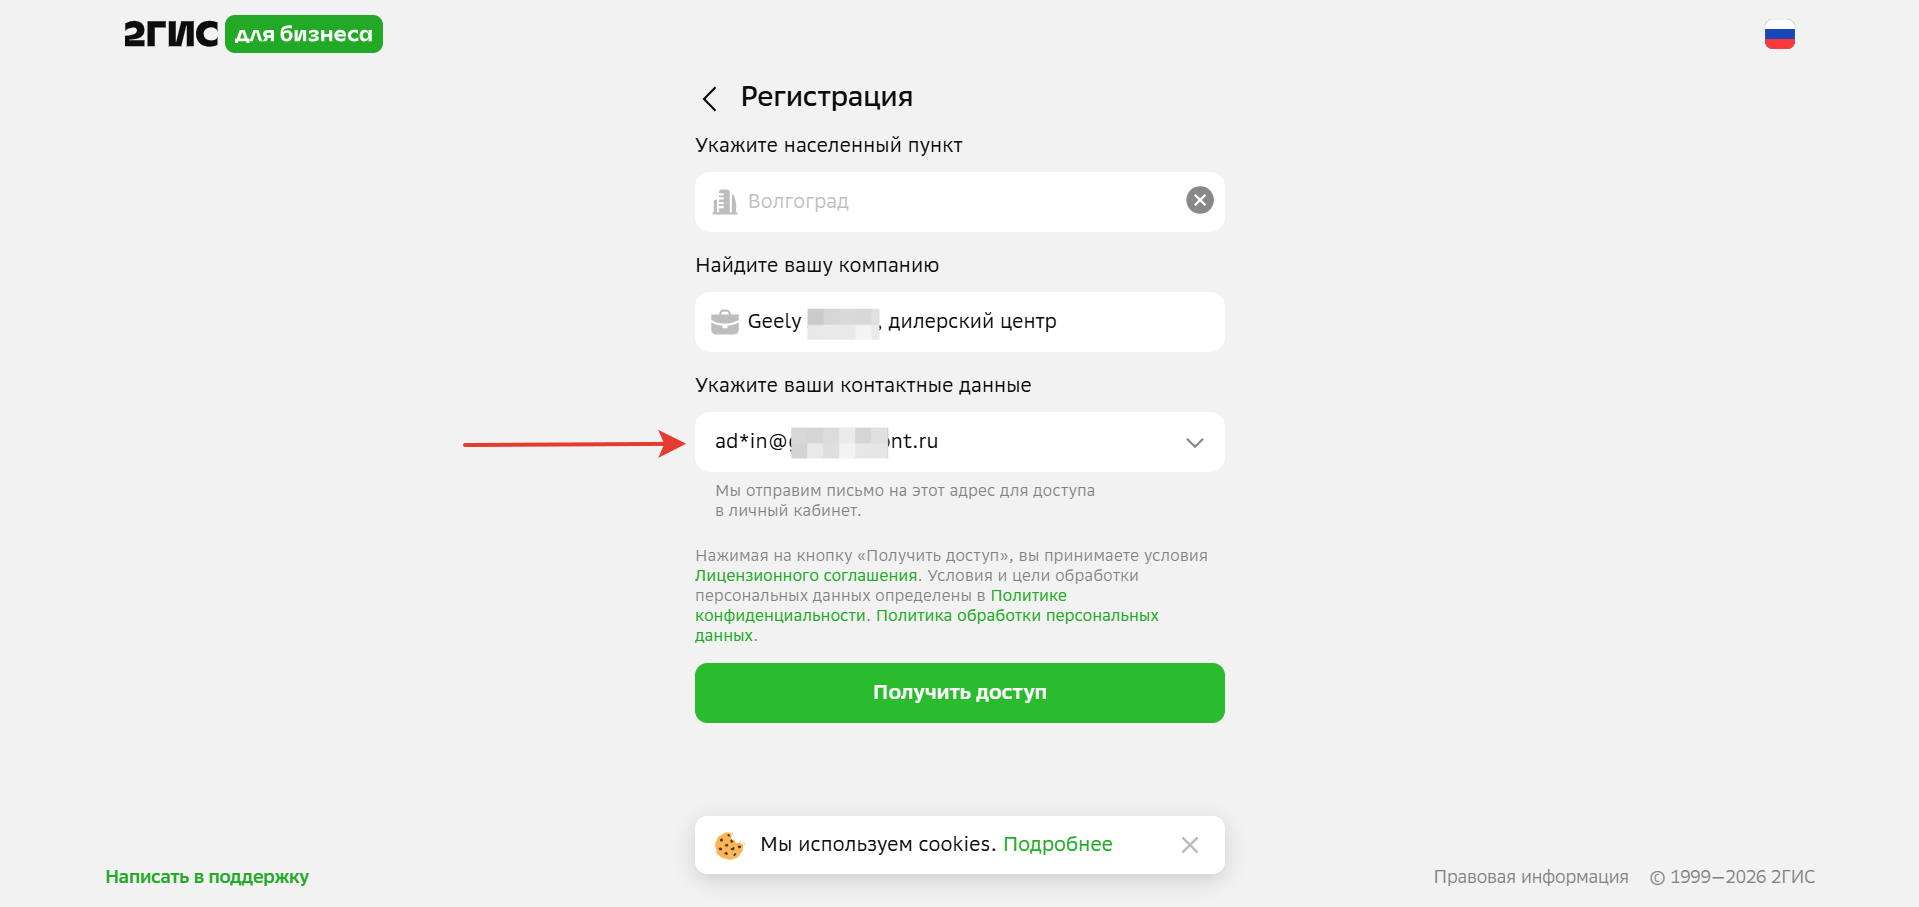1919x907 pixels.
Task: Click the briefcase icon in company field
Action: tap(724, 322)
